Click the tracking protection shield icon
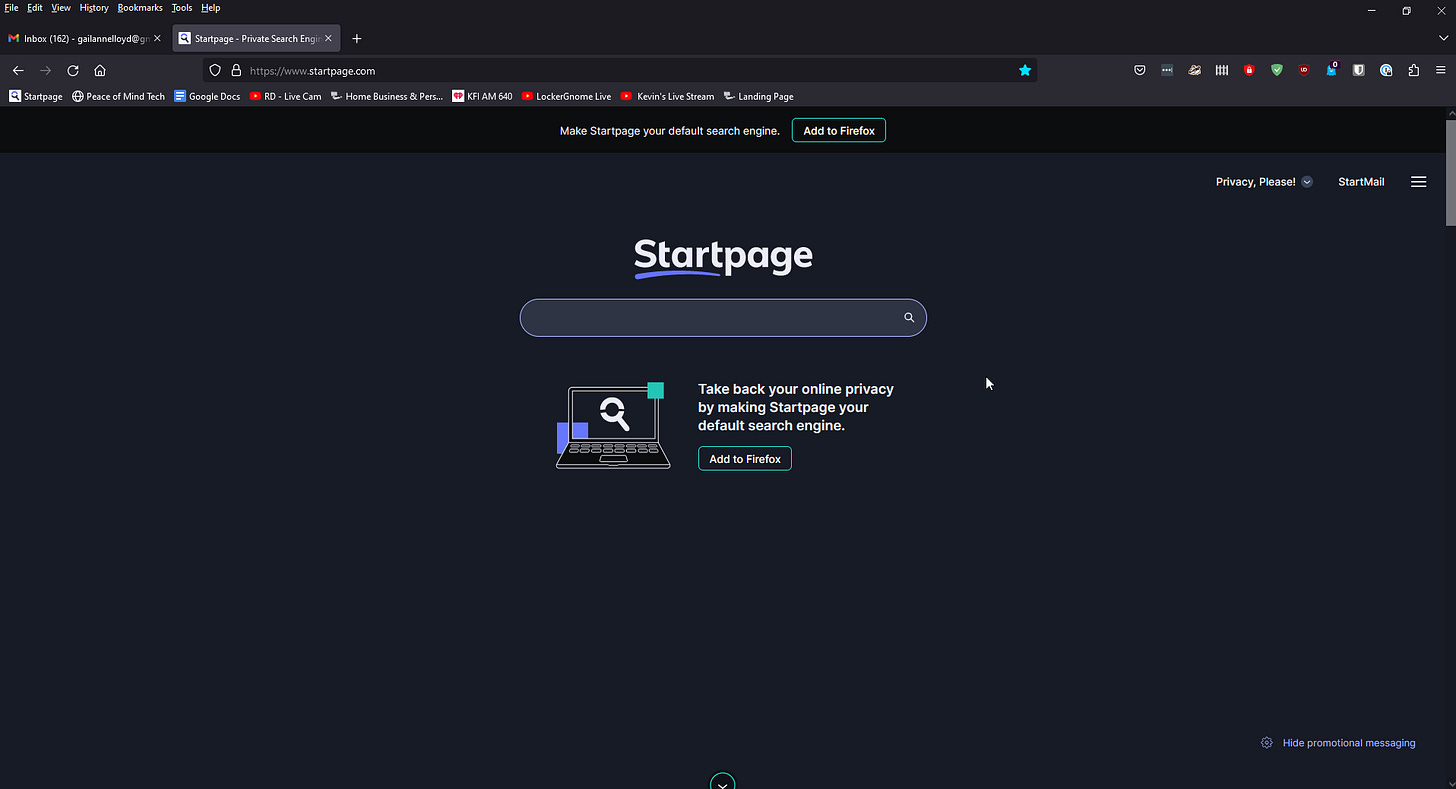Image resolution: width=1456 pixels, height=789 pixels. (215, 71)
